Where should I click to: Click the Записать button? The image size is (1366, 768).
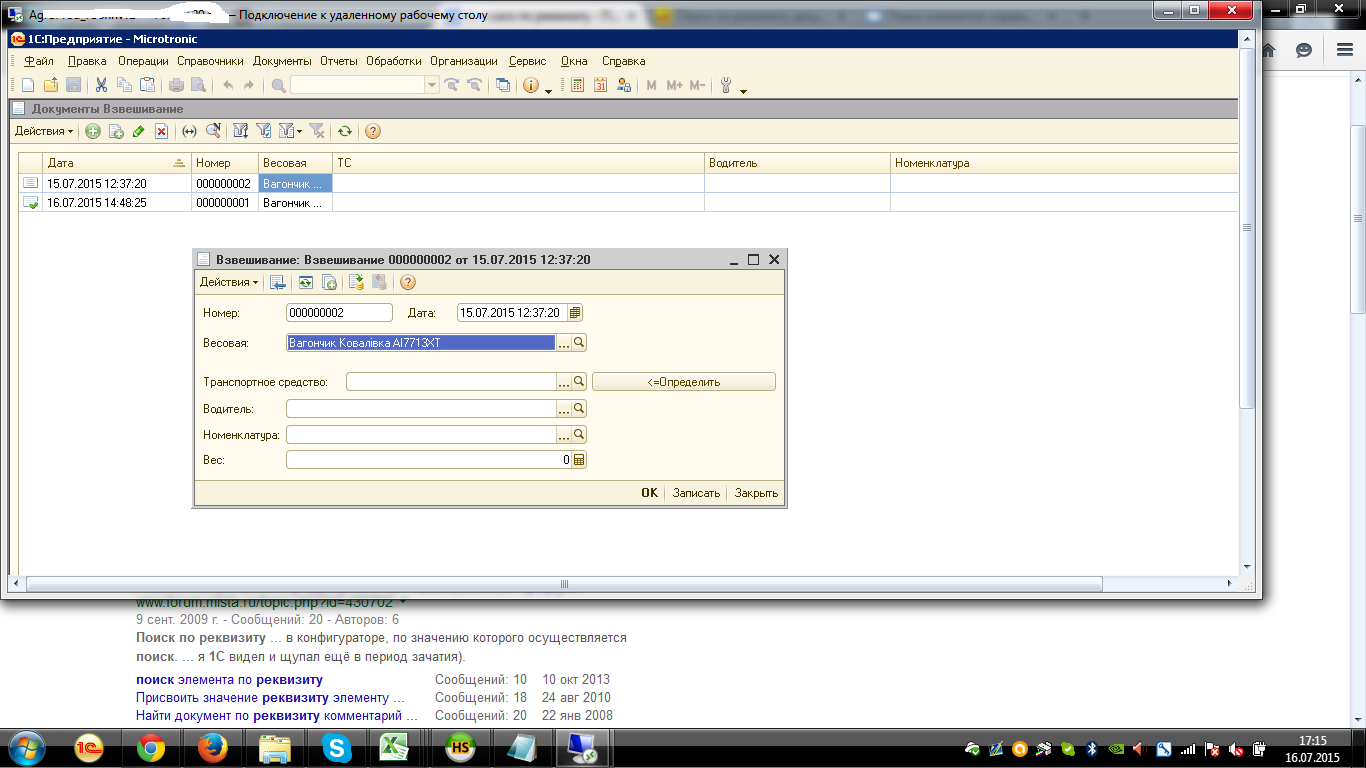696,493
